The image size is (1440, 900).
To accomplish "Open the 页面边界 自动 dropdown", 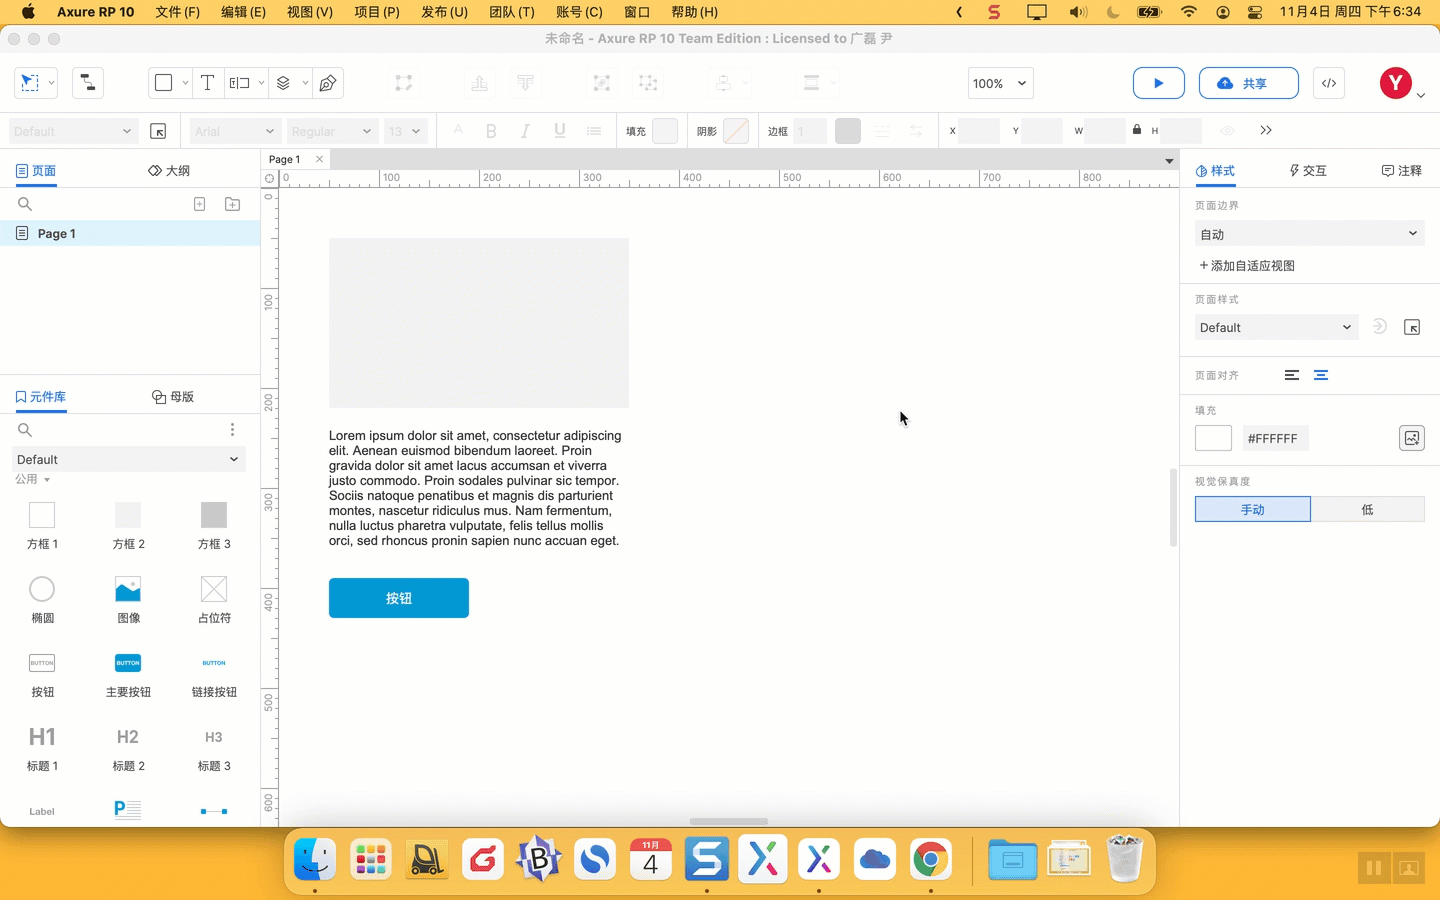I will pos(1310,234).
